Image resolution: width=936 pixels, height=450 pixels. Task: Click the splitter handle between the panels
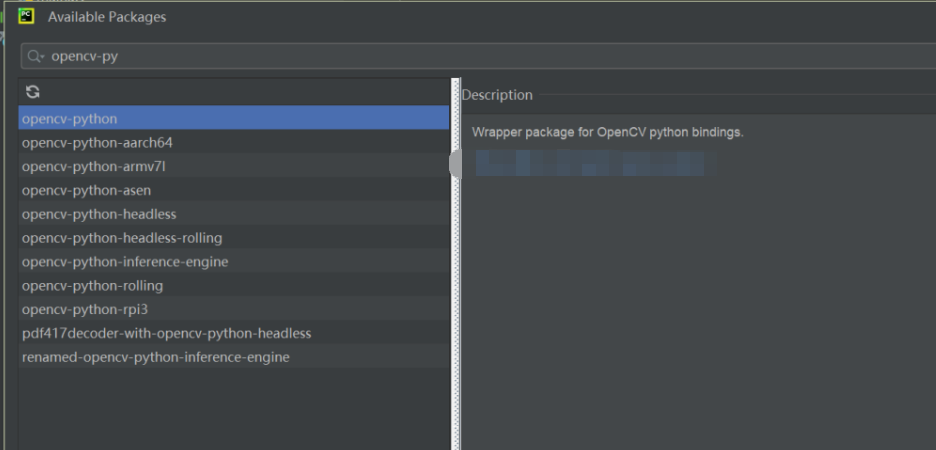coord(456,164)
